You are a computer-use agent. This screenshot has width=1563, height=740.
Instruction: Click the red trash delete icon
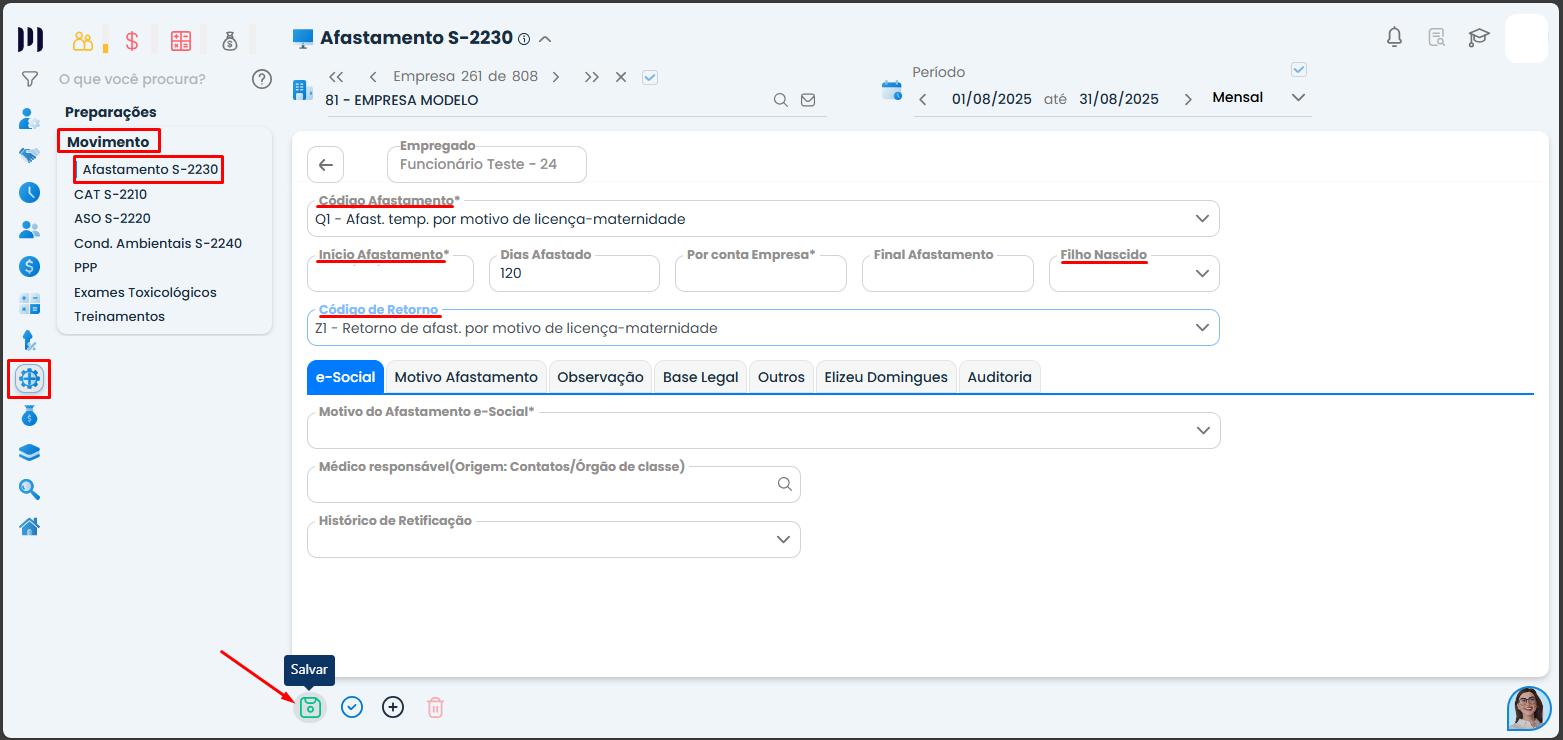click(435, 707)
